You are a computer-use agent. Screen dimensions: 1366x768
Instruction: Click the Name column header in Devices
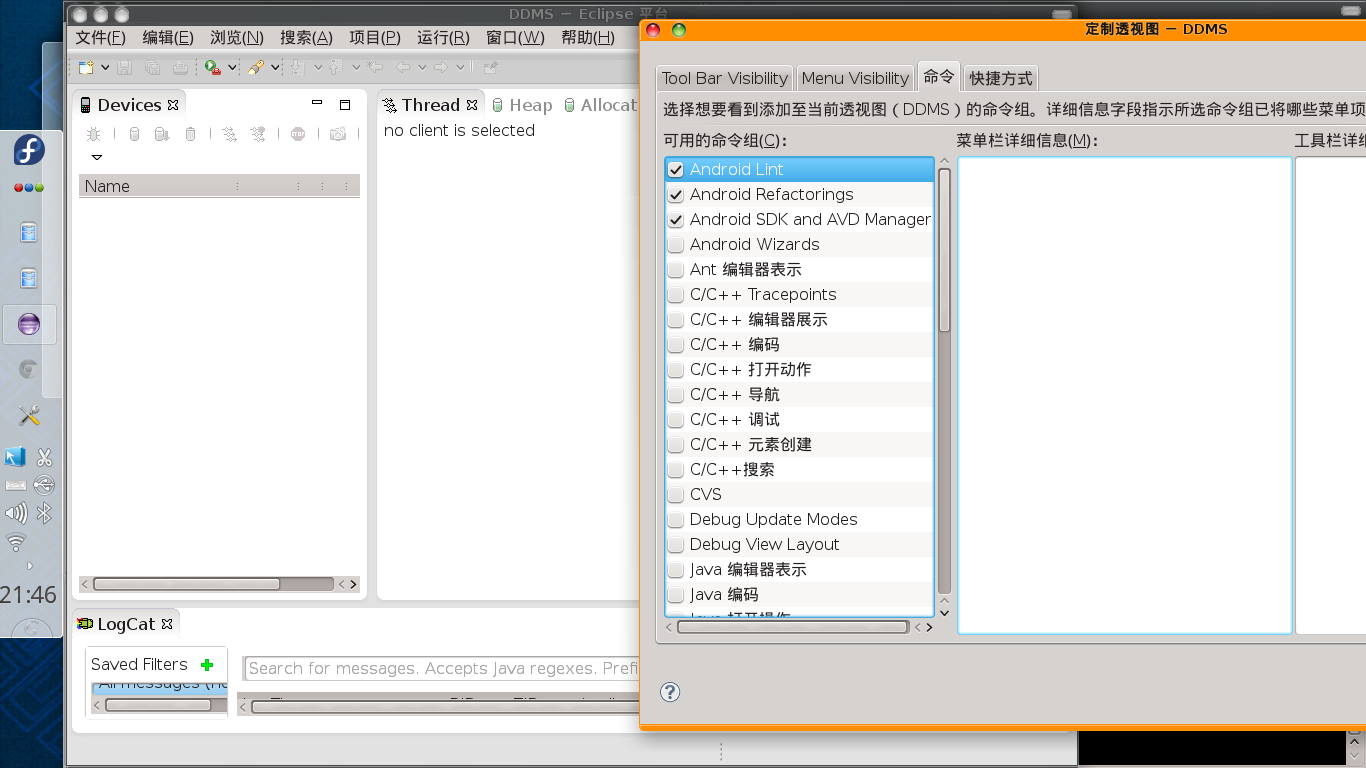pos(156,186)
